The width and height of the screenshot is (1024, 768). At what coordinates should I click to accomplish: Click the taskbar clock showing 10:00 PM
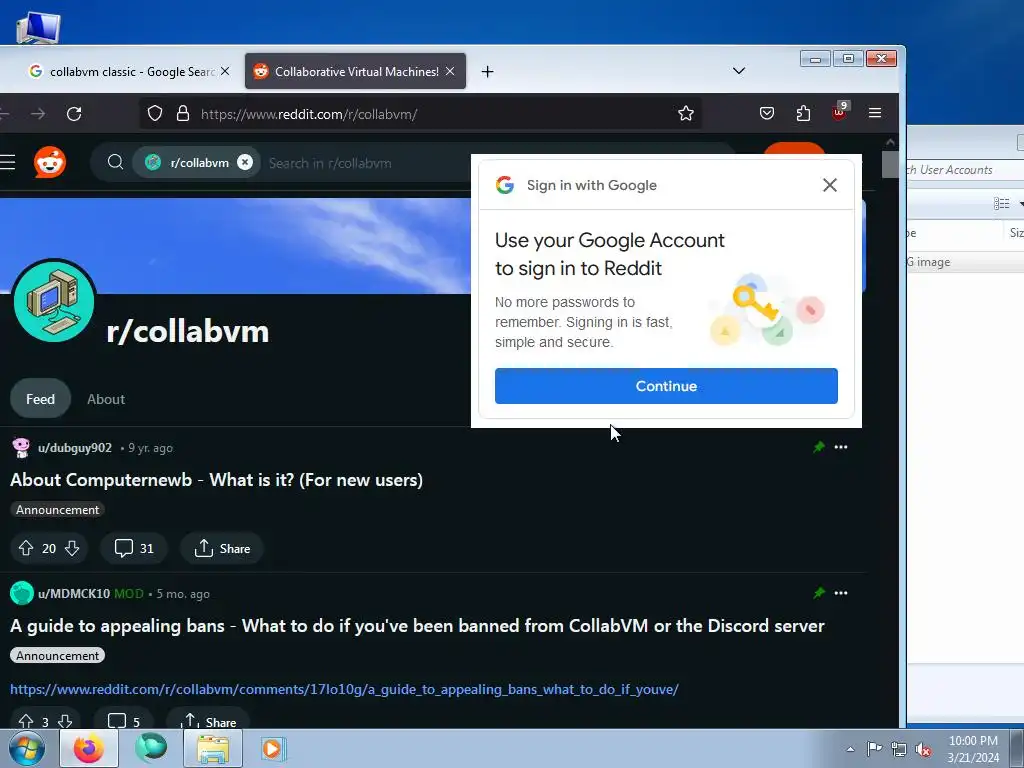(x=973, y=748)
